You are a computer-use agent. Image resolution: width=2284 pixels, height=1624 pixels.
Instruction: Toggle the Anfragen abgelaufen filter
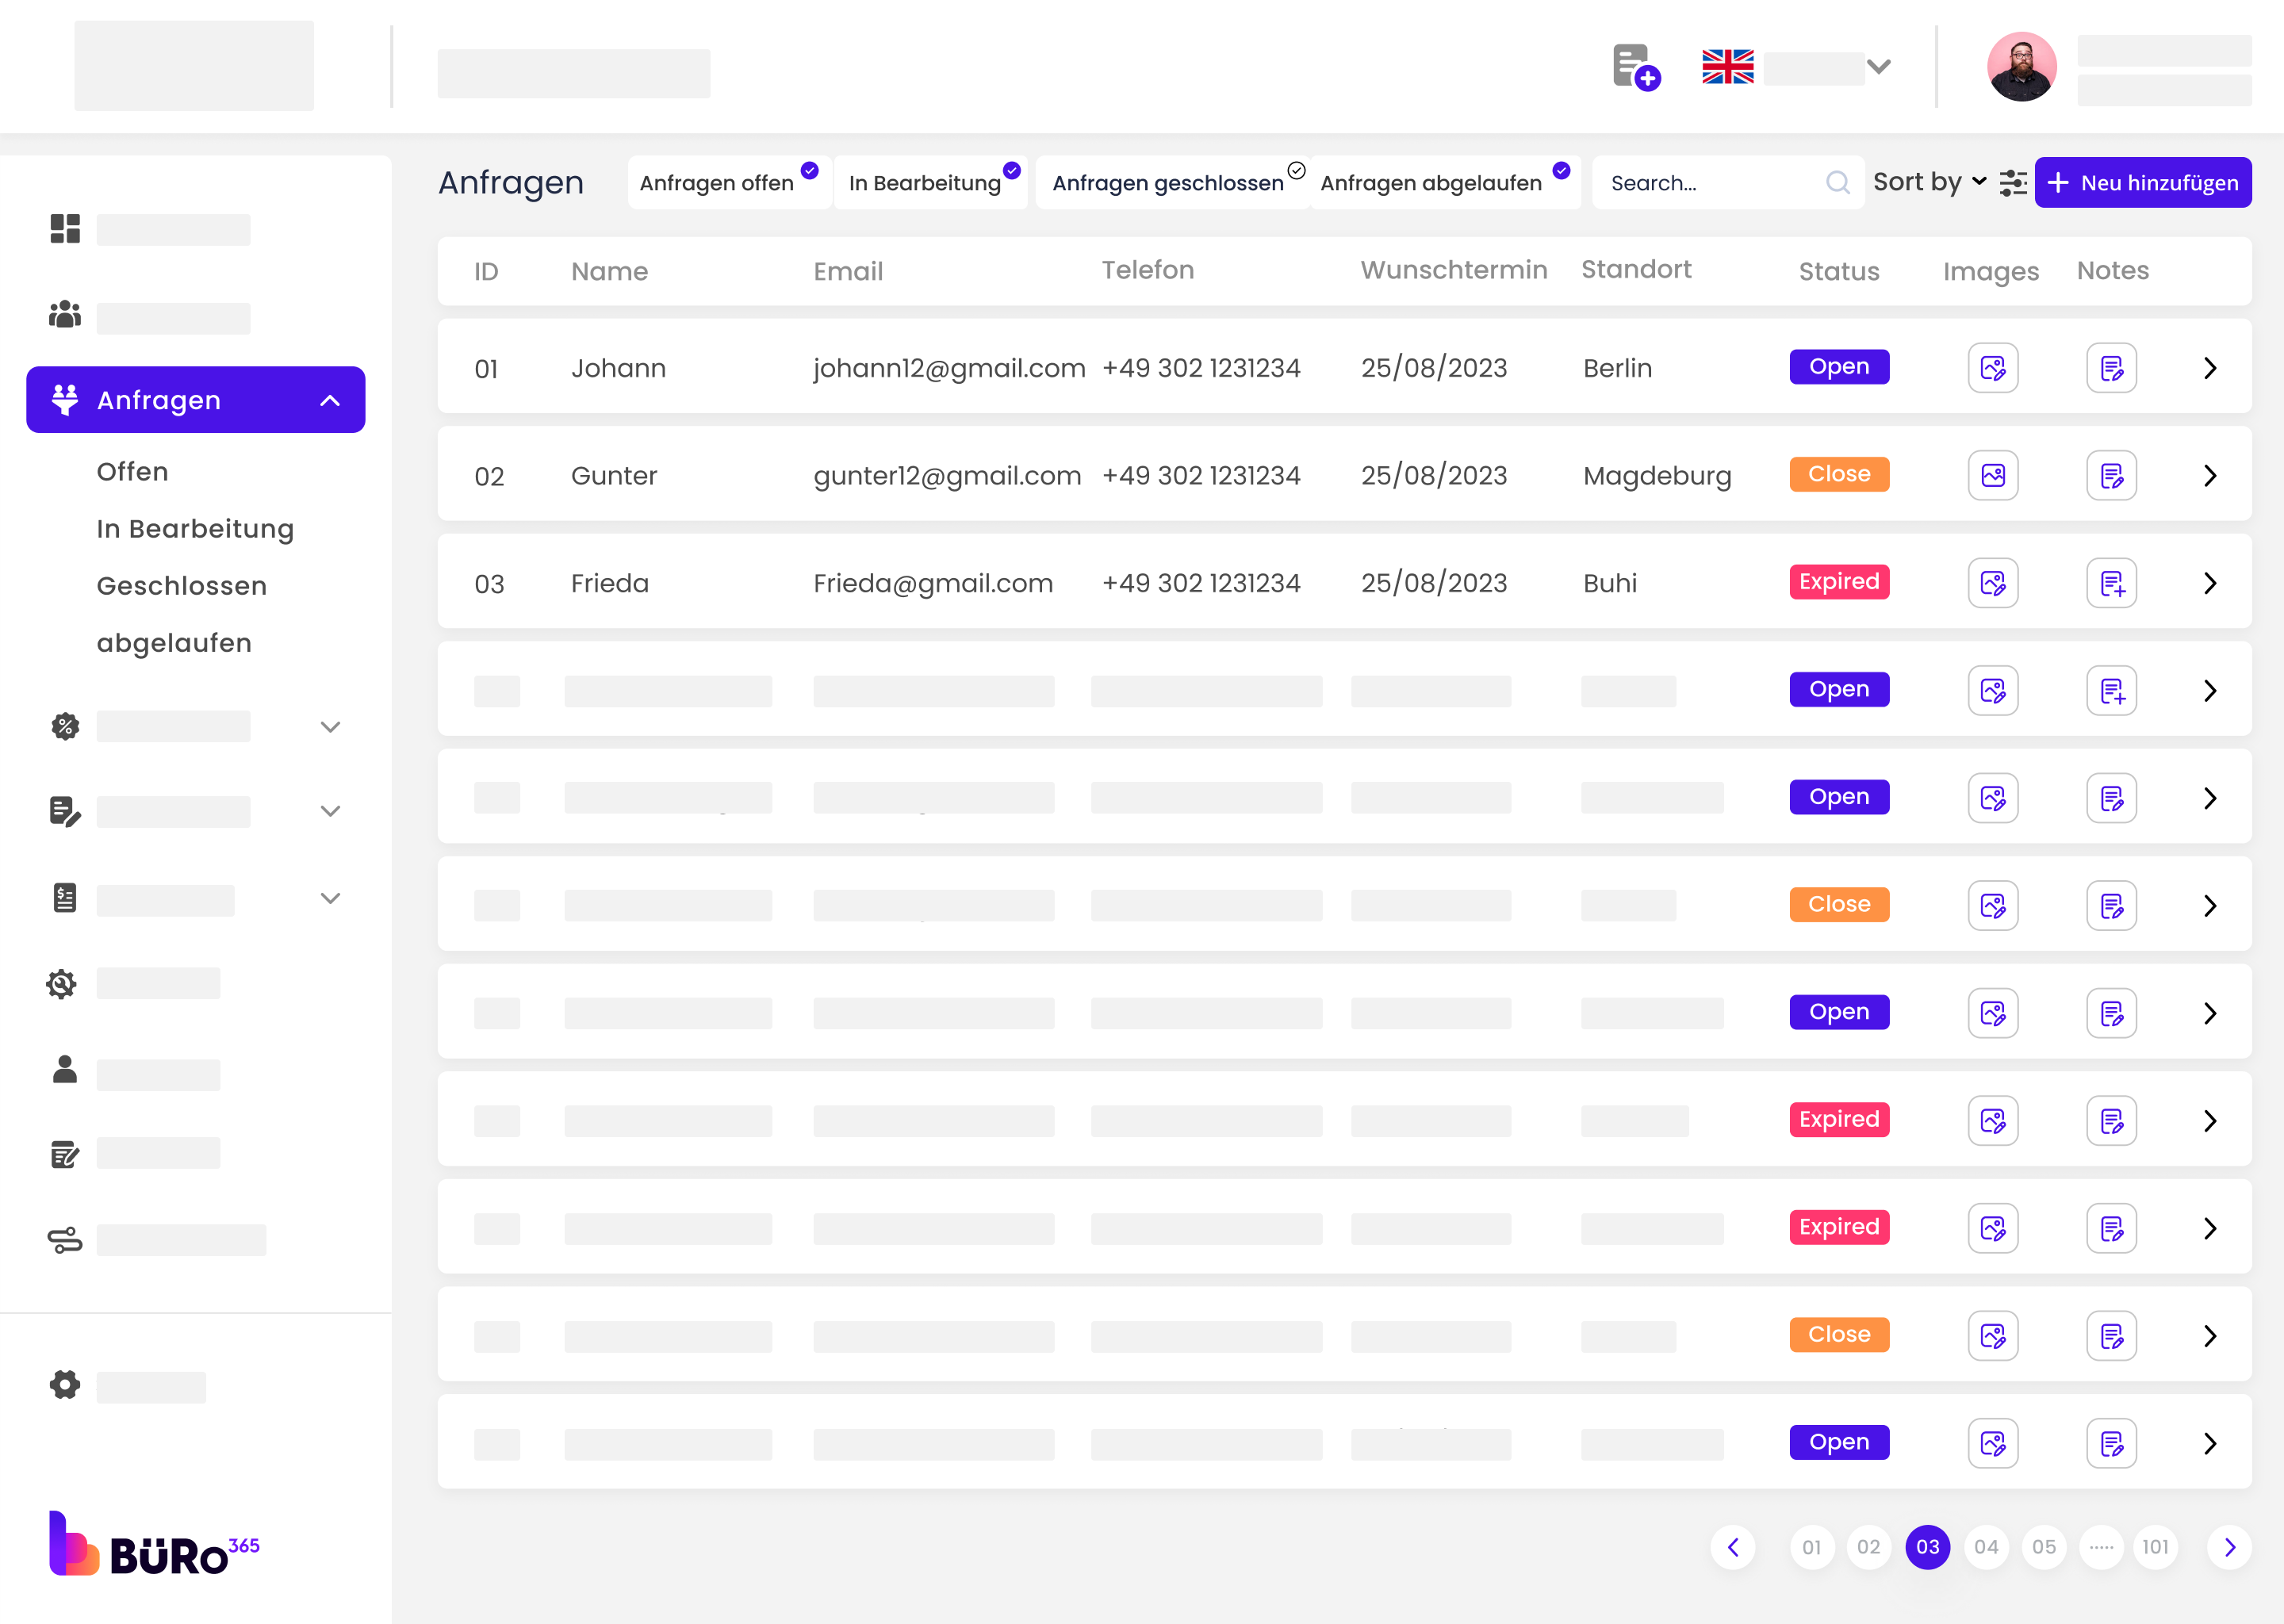point(1445,182)
